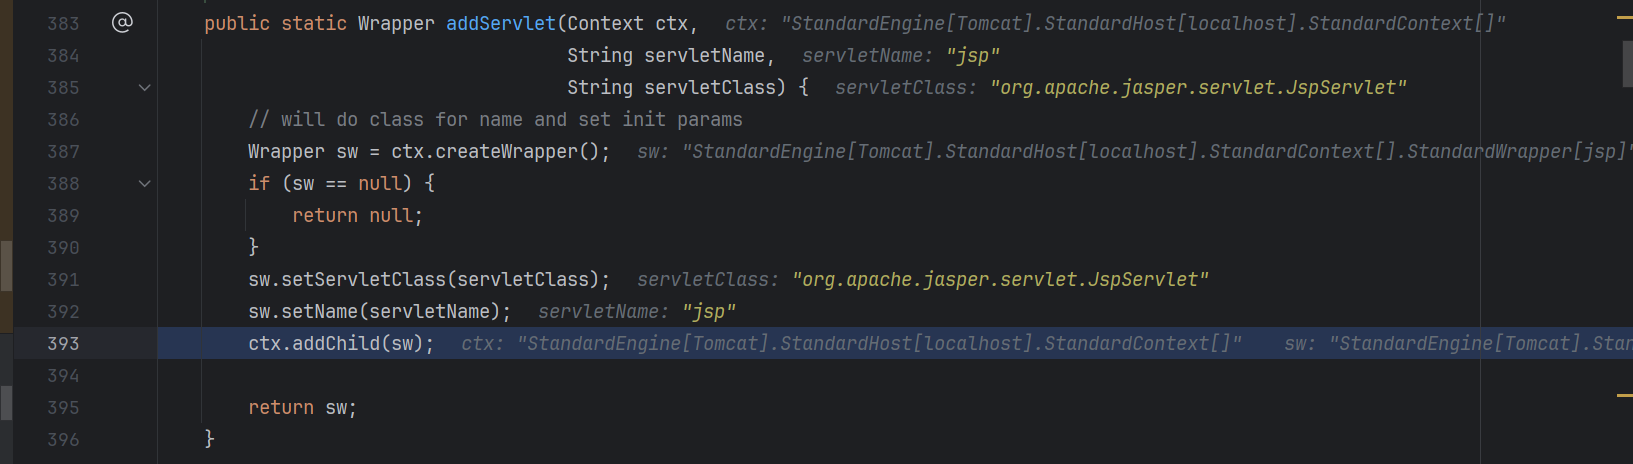Click the comment text on line 386
This screenshot has width=1633, height=464.
click(495, 120)
